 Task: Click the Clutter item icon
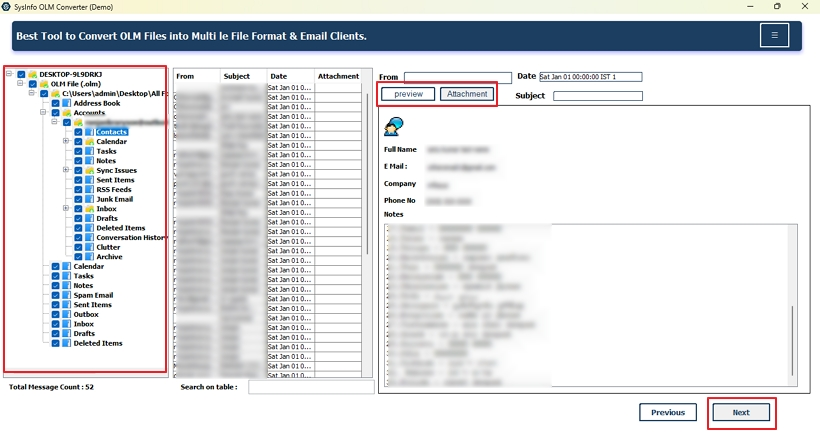tap(89, 247)
